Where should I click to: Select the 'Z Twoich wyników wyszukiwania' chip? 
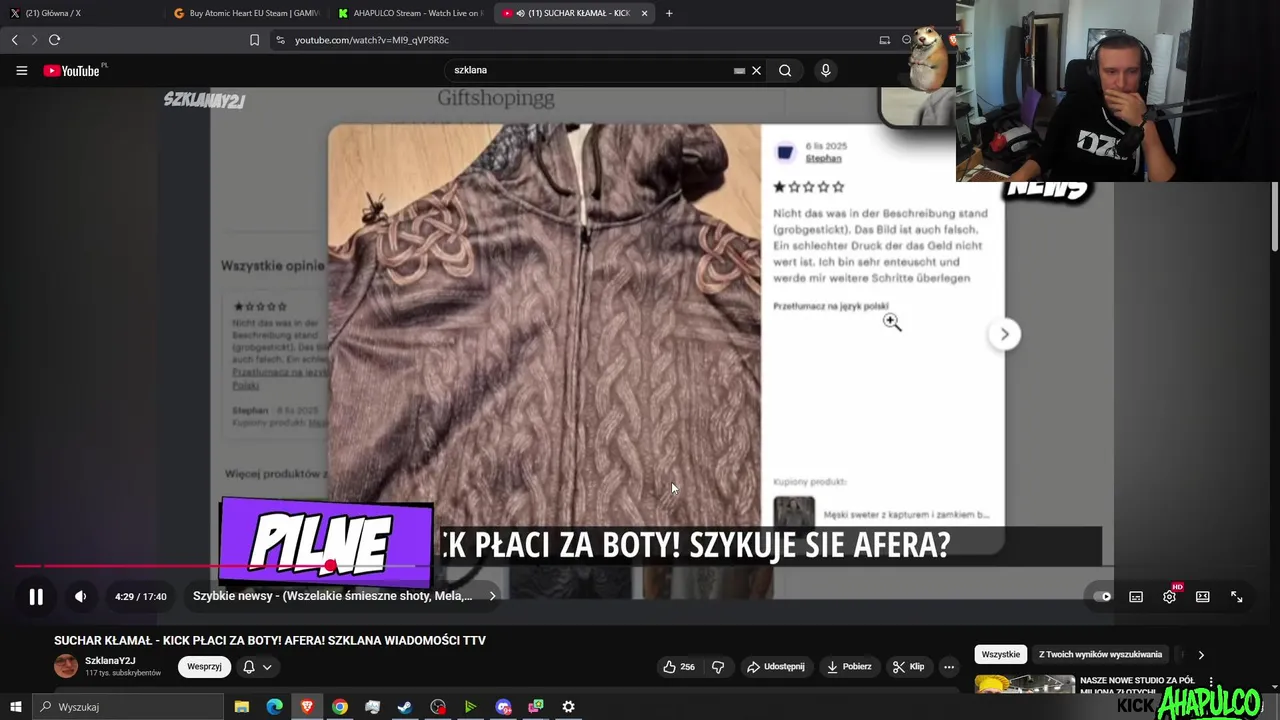tap(1100, 654)
